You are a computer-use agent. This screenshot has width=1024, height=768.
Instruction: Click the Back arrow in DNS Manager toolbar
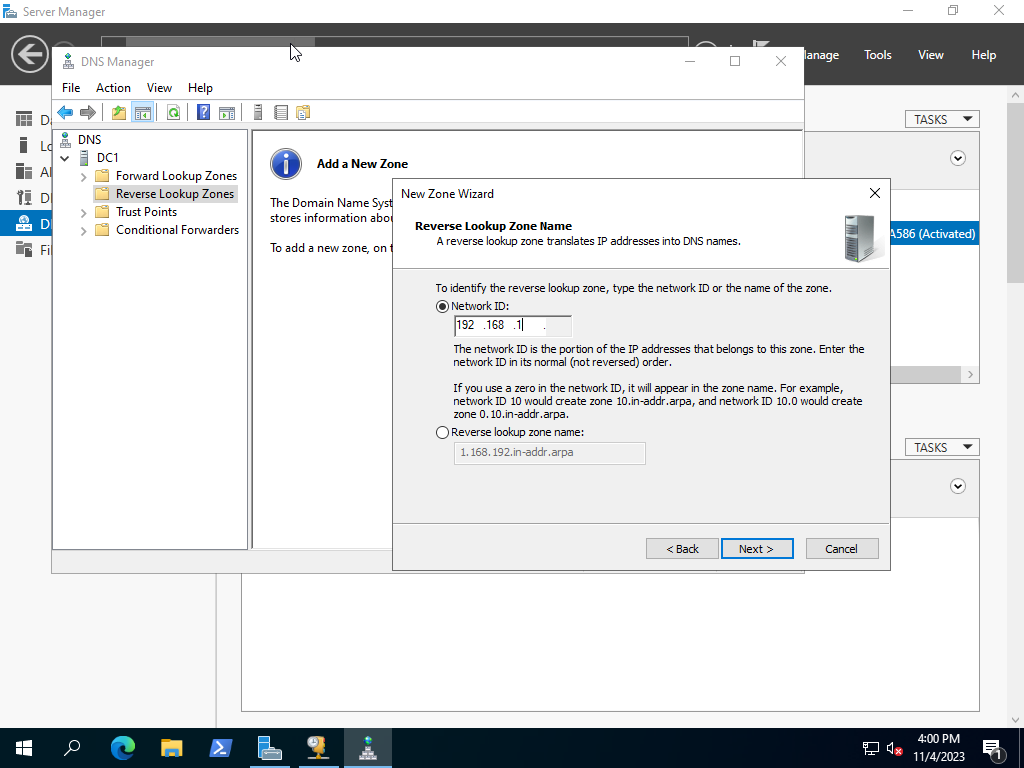(65, 113)
